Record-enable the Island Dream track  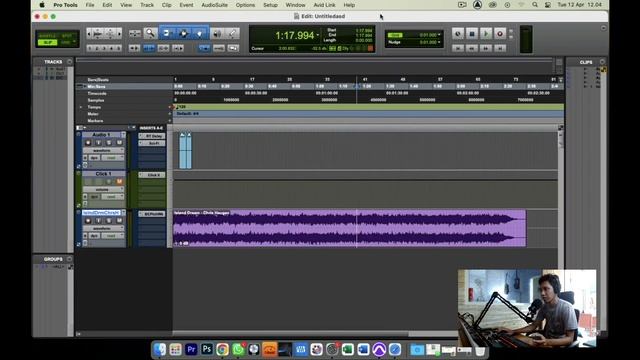point(88,221)
